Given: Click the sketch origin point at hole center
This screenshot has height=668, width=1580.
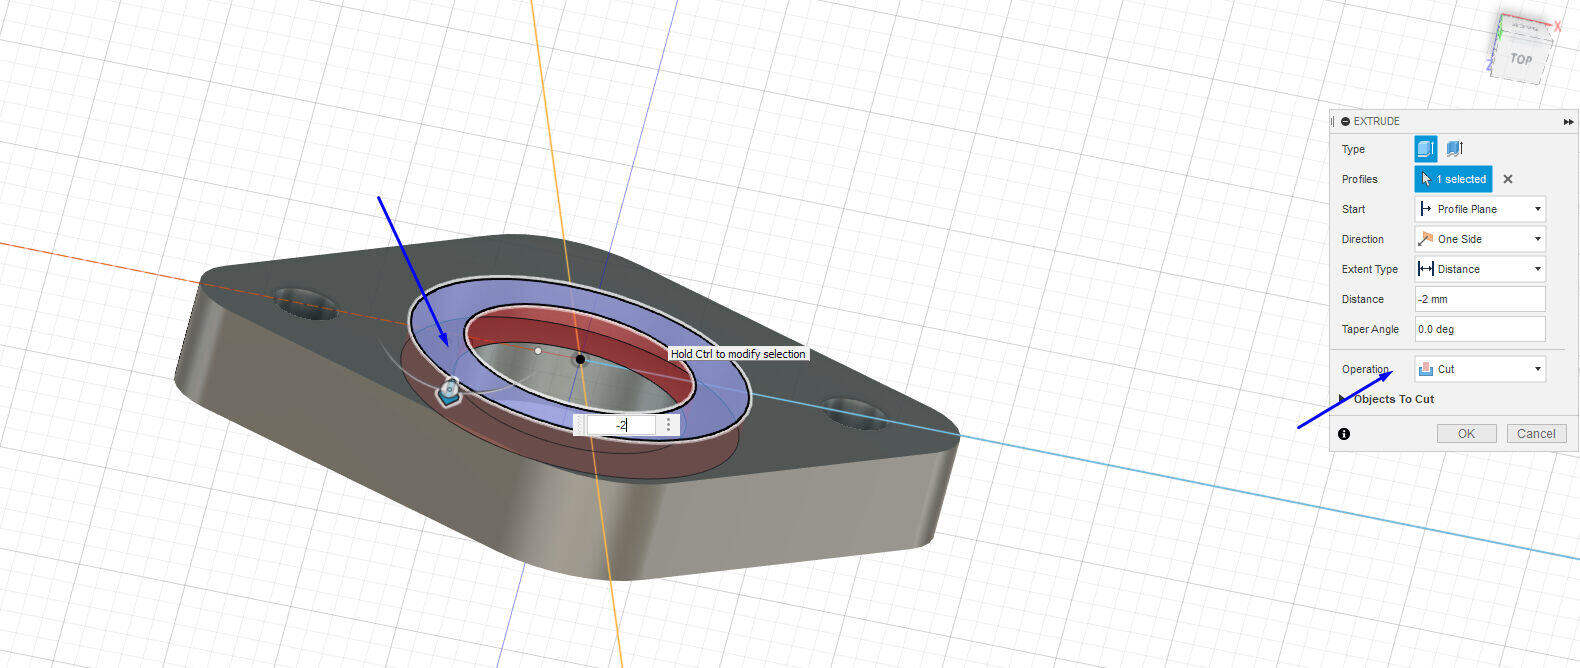Looking at the screenshot, I should coord(580,359).
